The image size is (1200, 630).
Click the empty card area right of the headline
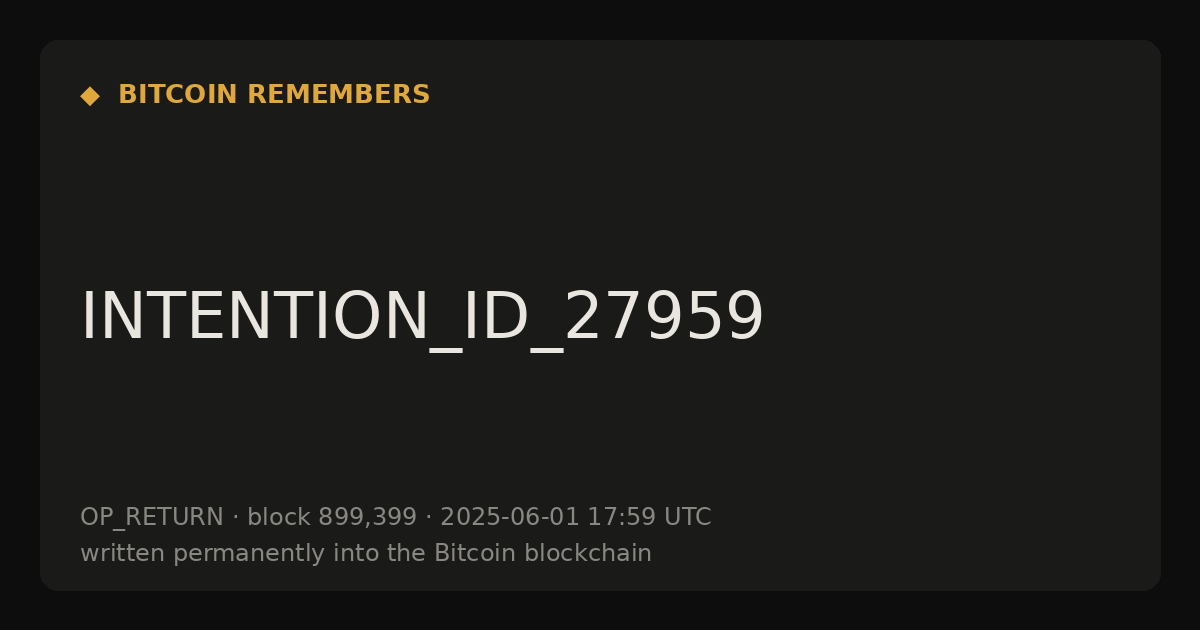click(960, 316)
